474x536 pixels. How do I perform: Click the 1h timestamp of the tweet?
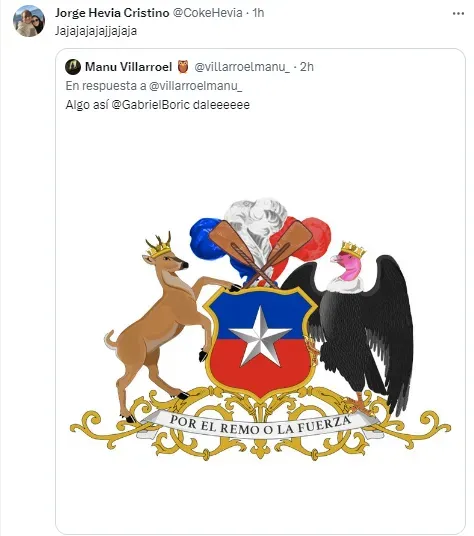258,13
